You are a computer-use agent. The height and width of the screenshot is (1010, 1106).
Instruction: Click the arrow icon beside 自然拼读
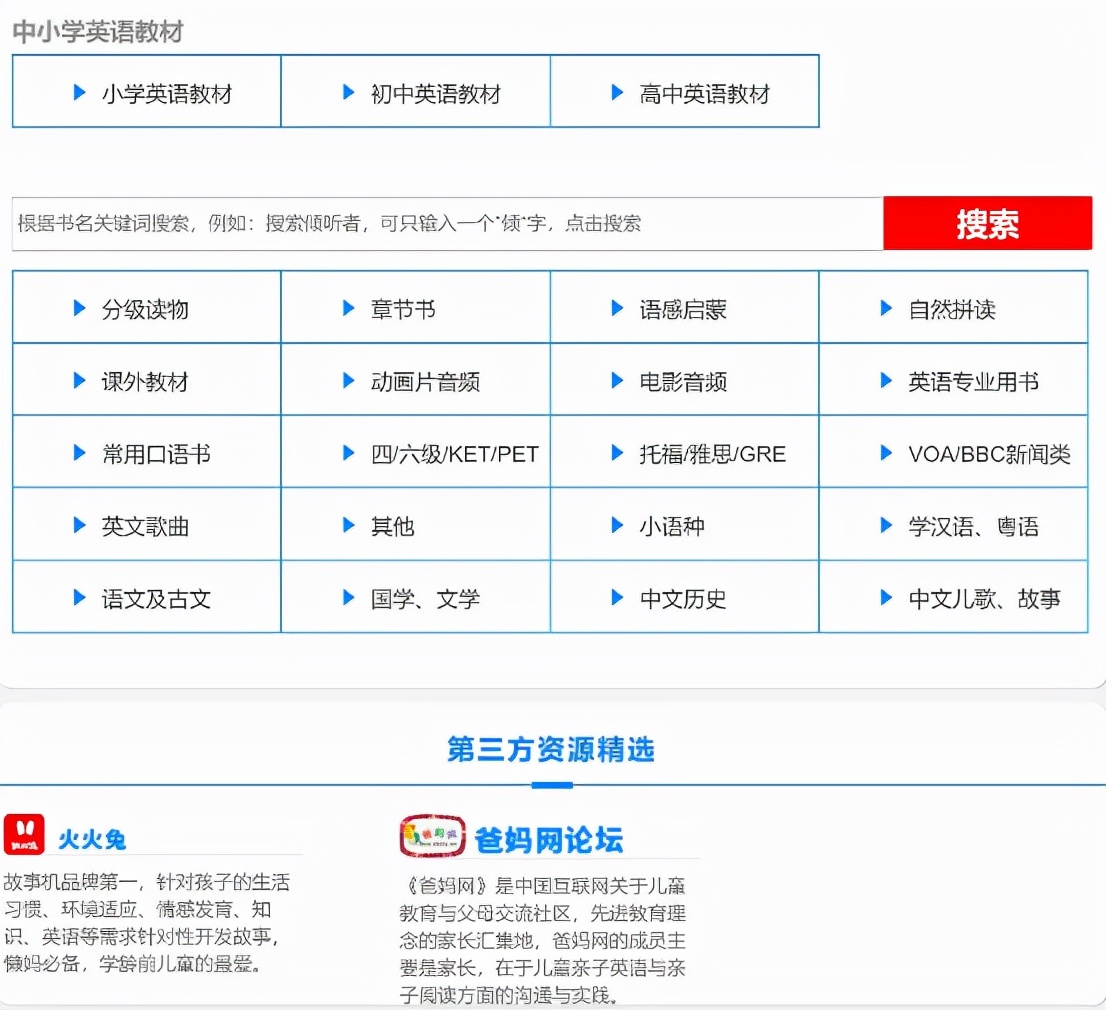[x=886, y=309]
